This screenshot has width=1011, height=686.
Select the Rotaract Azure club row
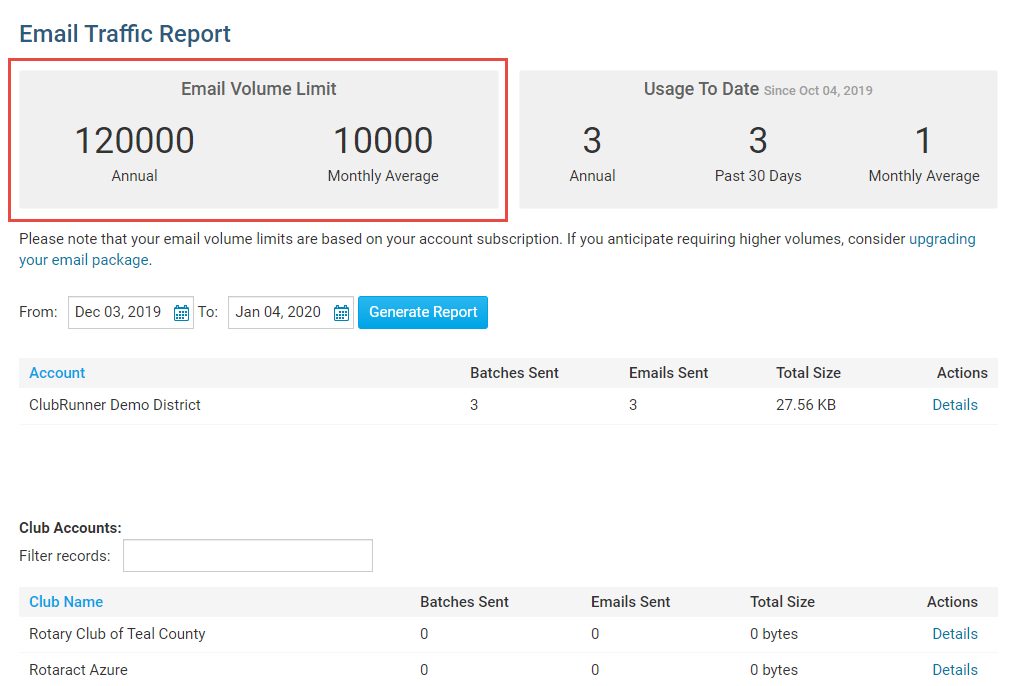(x=78, y=670)
